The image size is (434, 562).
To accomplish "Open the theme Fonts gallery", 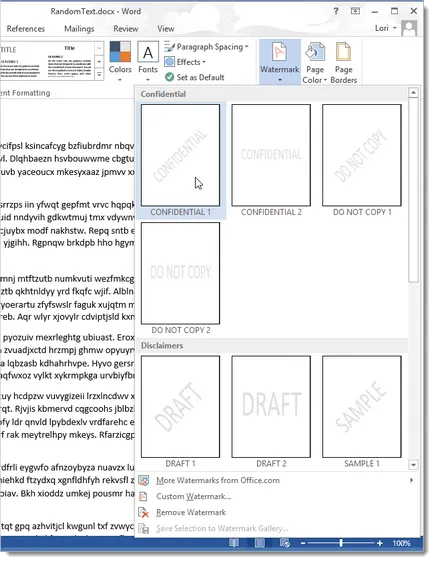I will (x=148, y=62).
